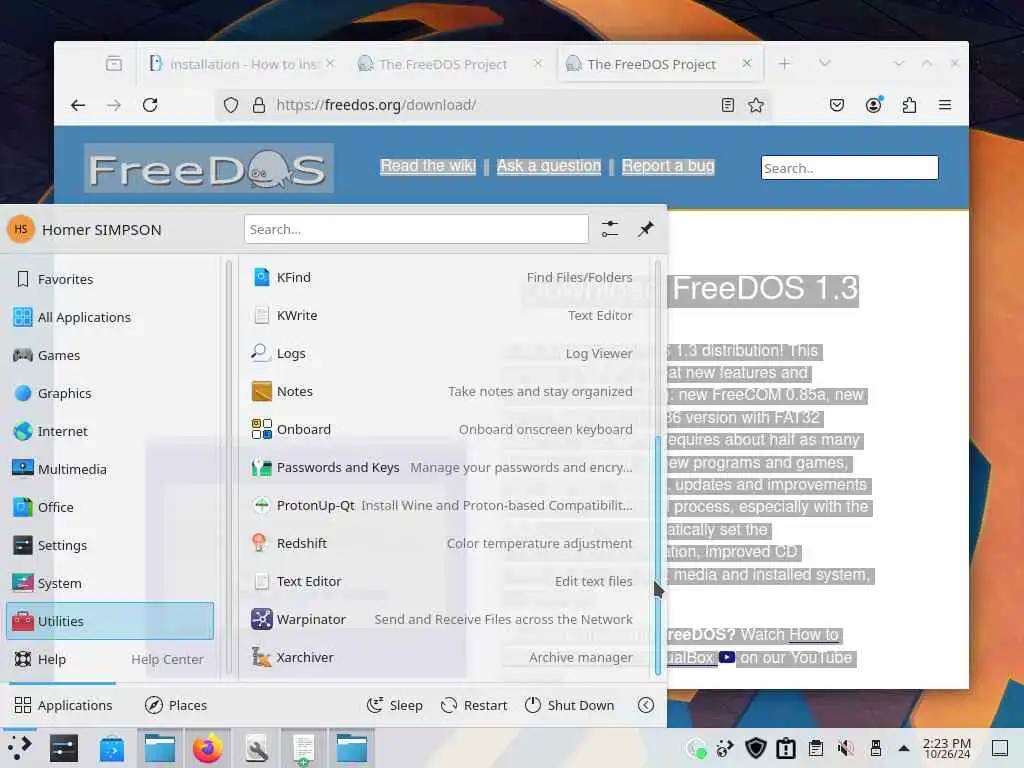The height and width of the screenshot is (768, 1024).
Task: Click the Shut Down button
Action: (x=569, y=705)
